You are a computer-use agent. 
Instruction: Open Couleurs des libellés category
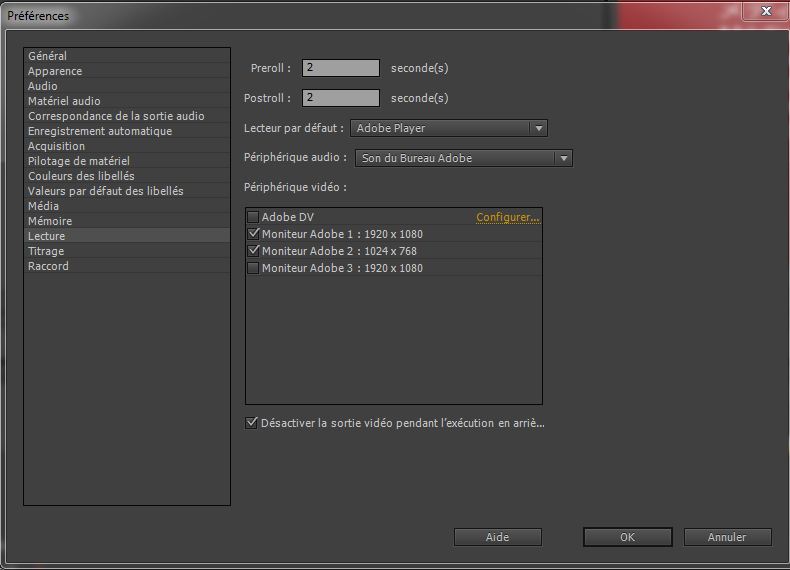(x=126, y=176)
